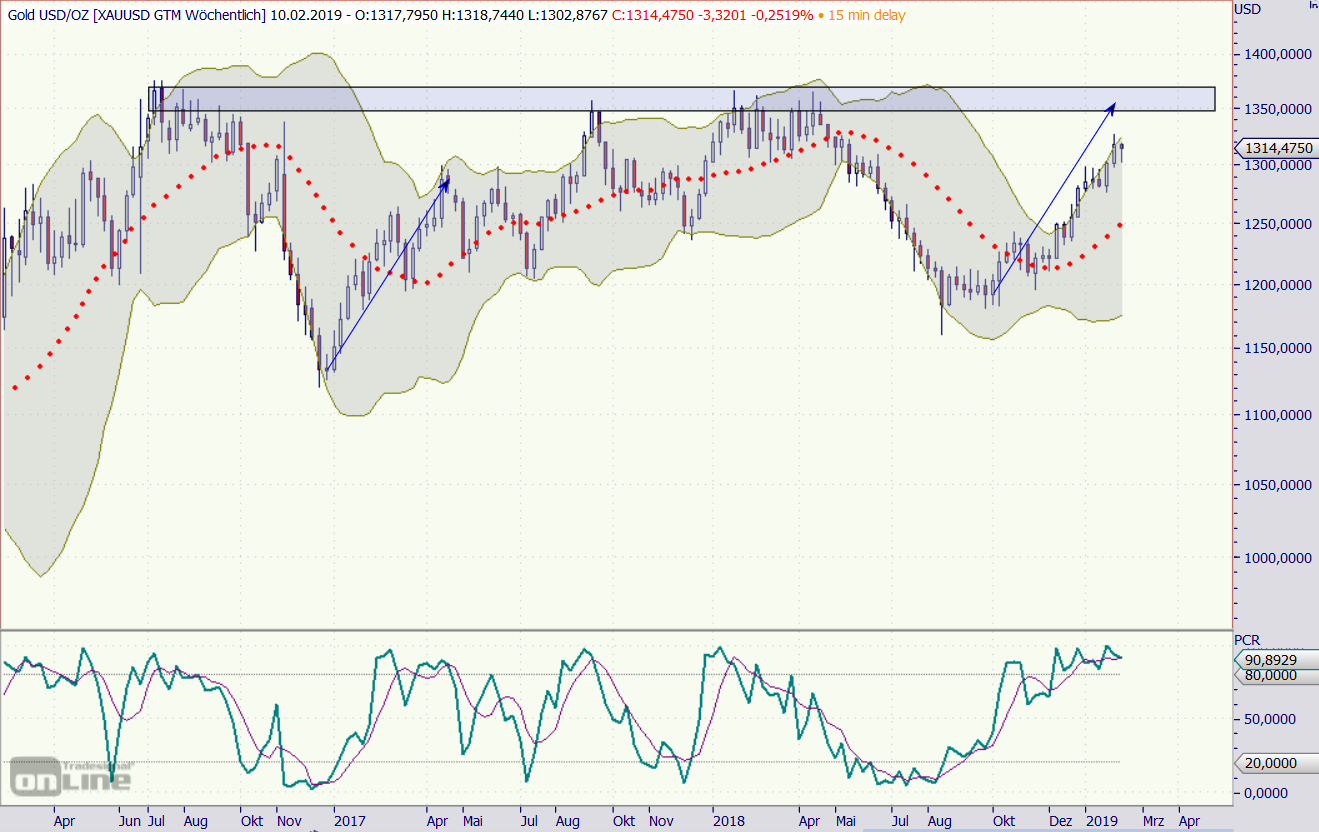The image size is (1319, 832).
Task: Click the USD axis unit label
Action: 1248,9
